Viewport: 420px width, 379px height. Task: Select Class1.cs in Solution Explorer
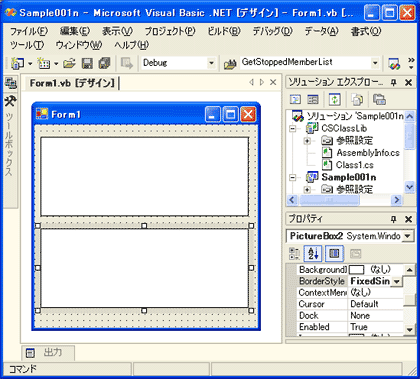(354, 165)
